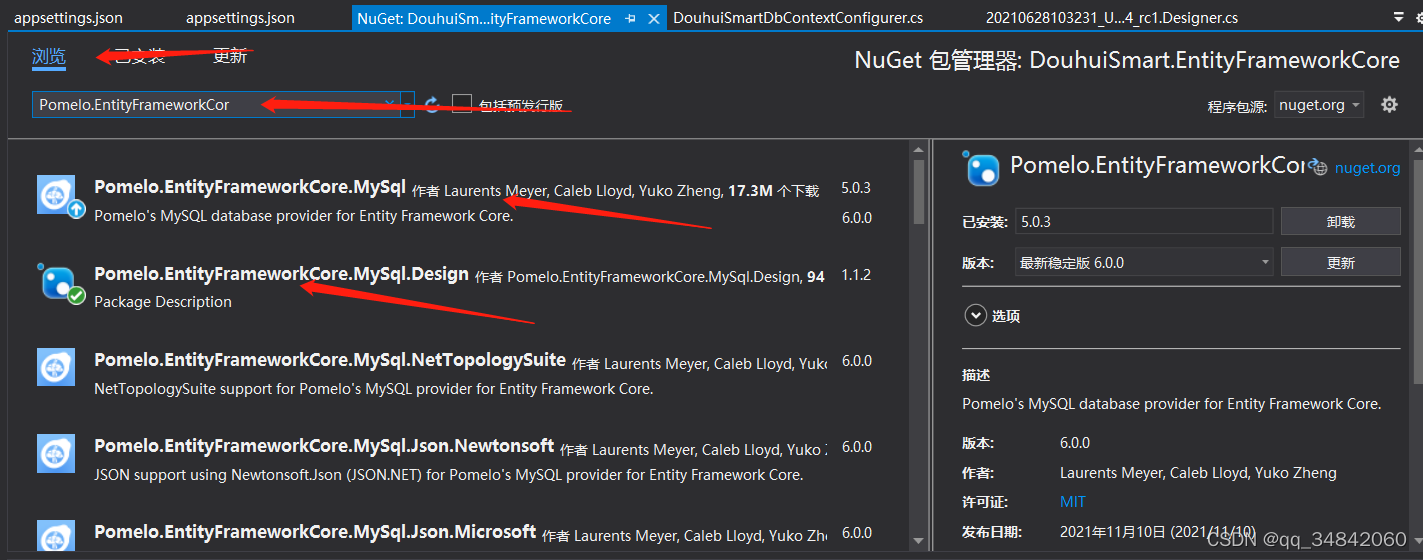Click the MySql.NetTopologySuite package icon
1423x560 pixels.
click(x=56, y=367)
